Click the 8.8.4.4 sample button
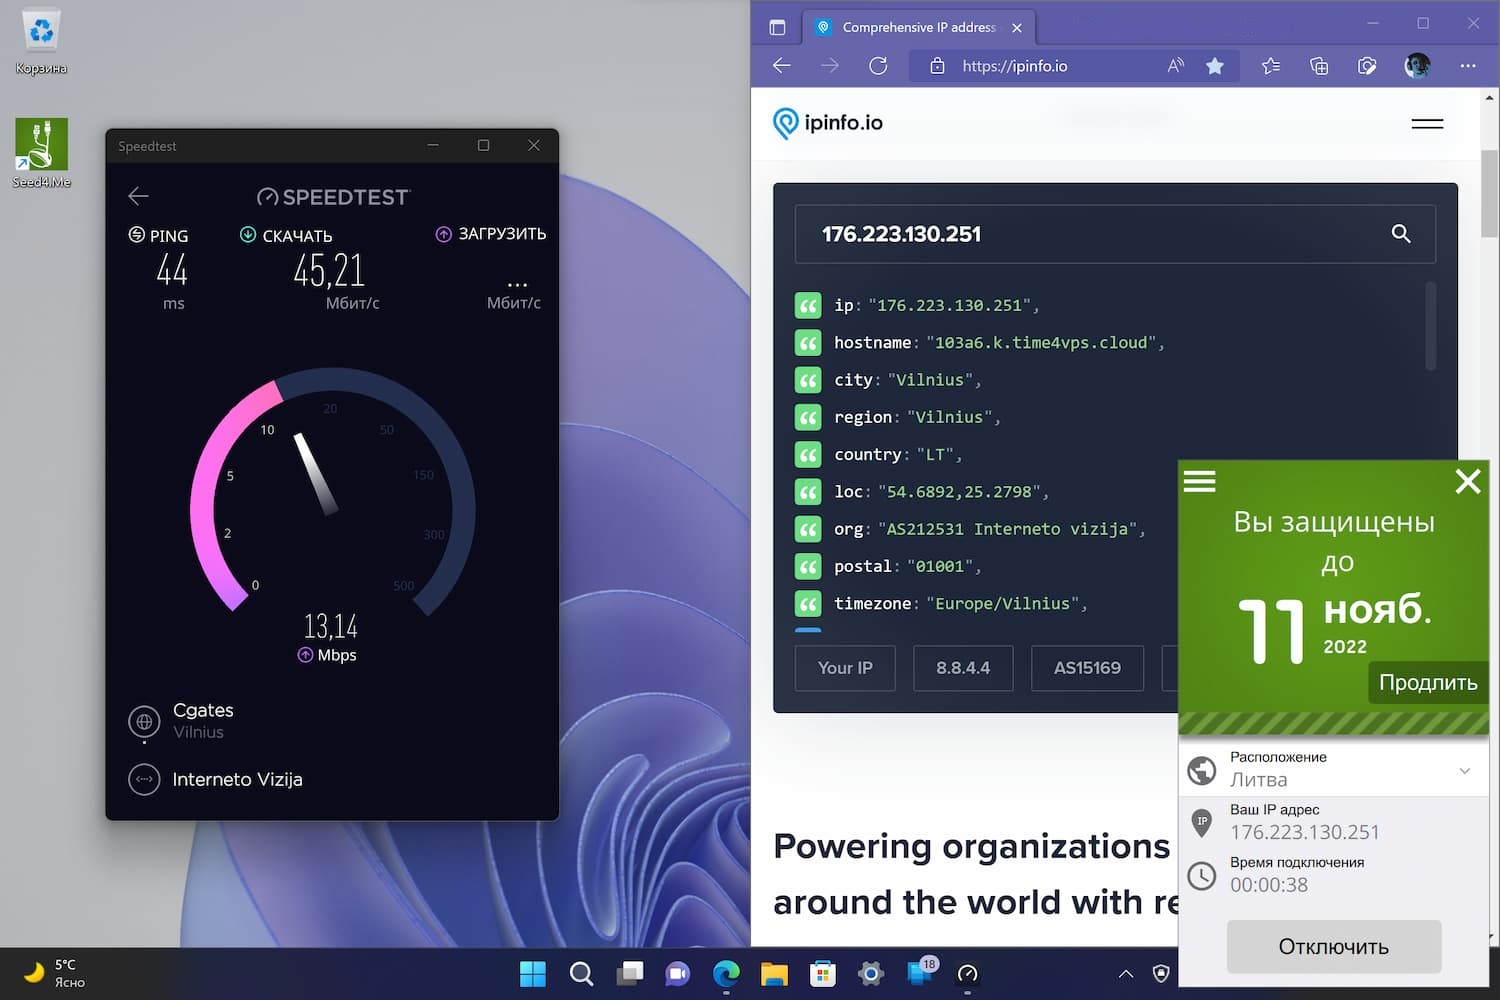 (x=963, y=668)
